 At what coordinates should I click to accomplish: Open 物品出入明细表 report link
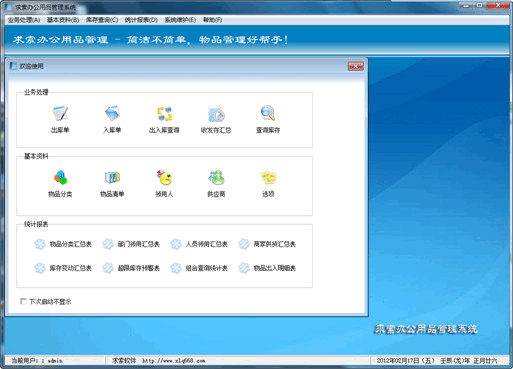click(275, 268)
